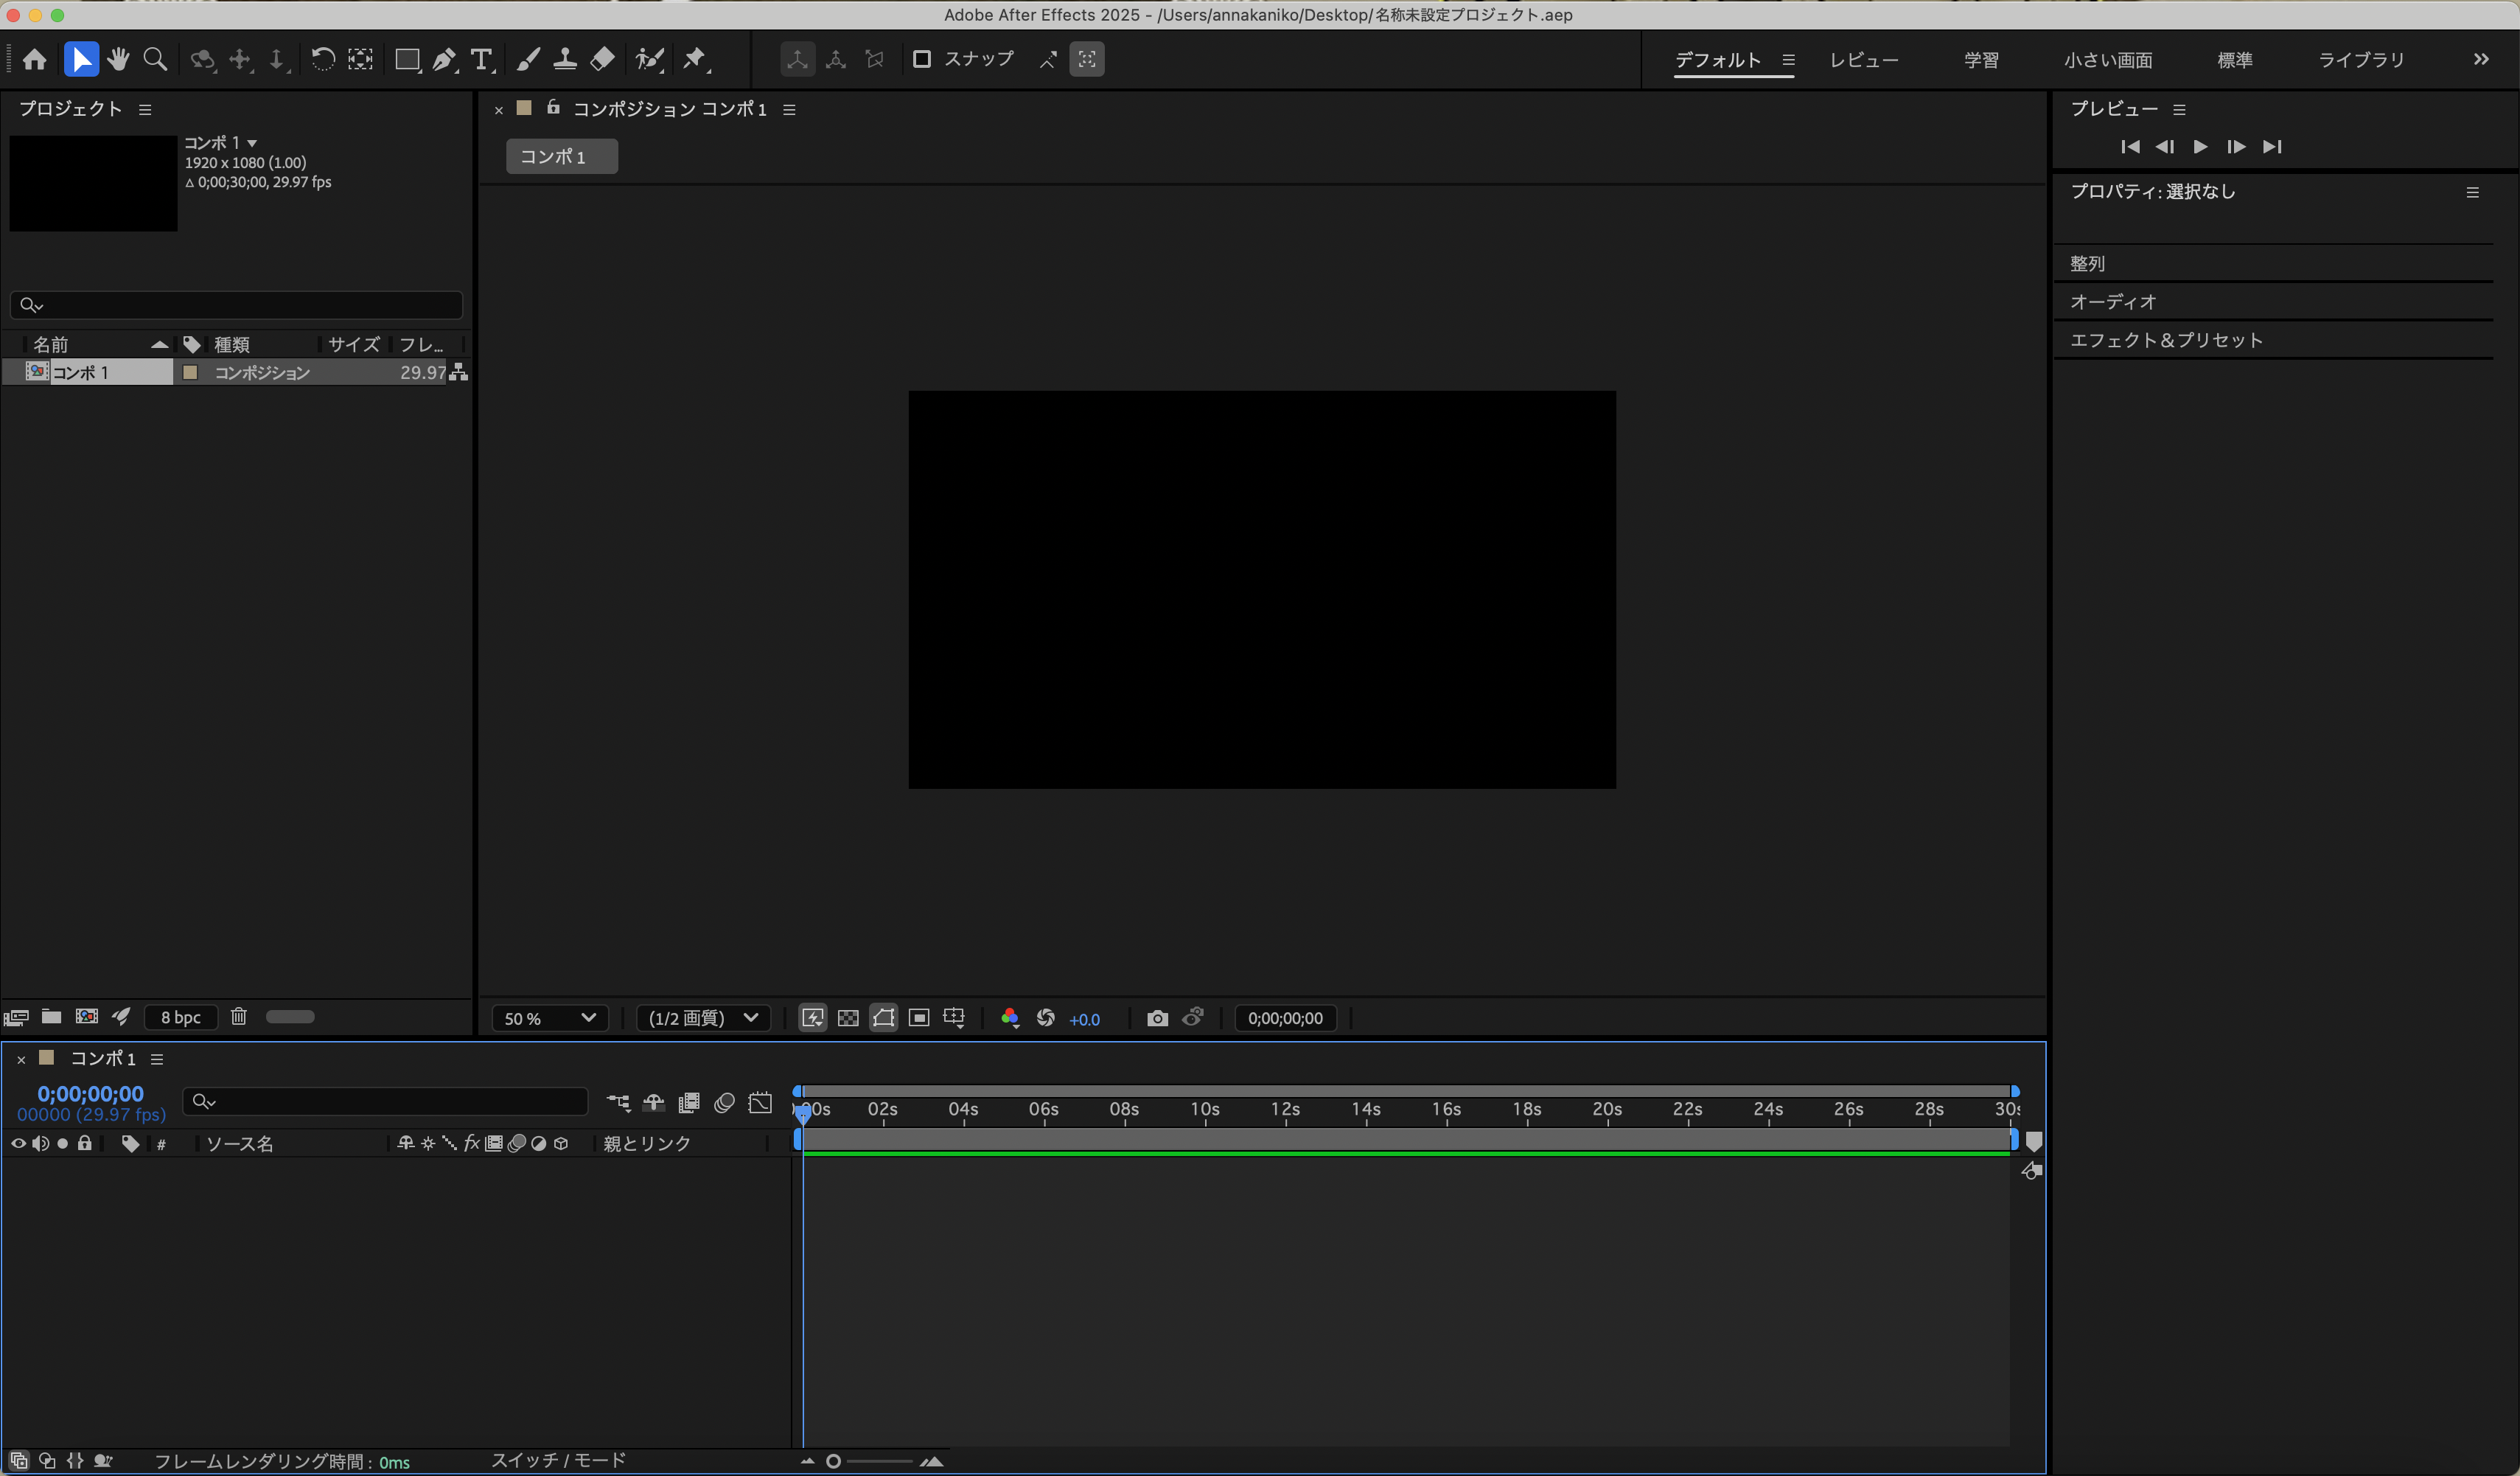Open the 8 bpc color depth setting

(180, 1017)
